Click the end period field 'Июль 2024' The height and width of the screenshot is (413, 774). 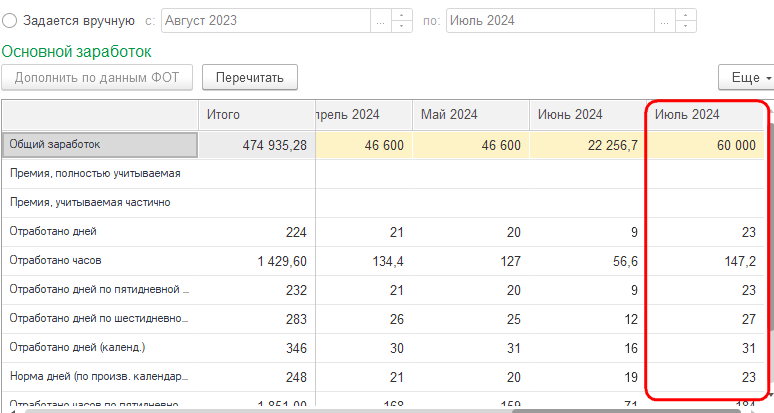(x=550, y=21)
